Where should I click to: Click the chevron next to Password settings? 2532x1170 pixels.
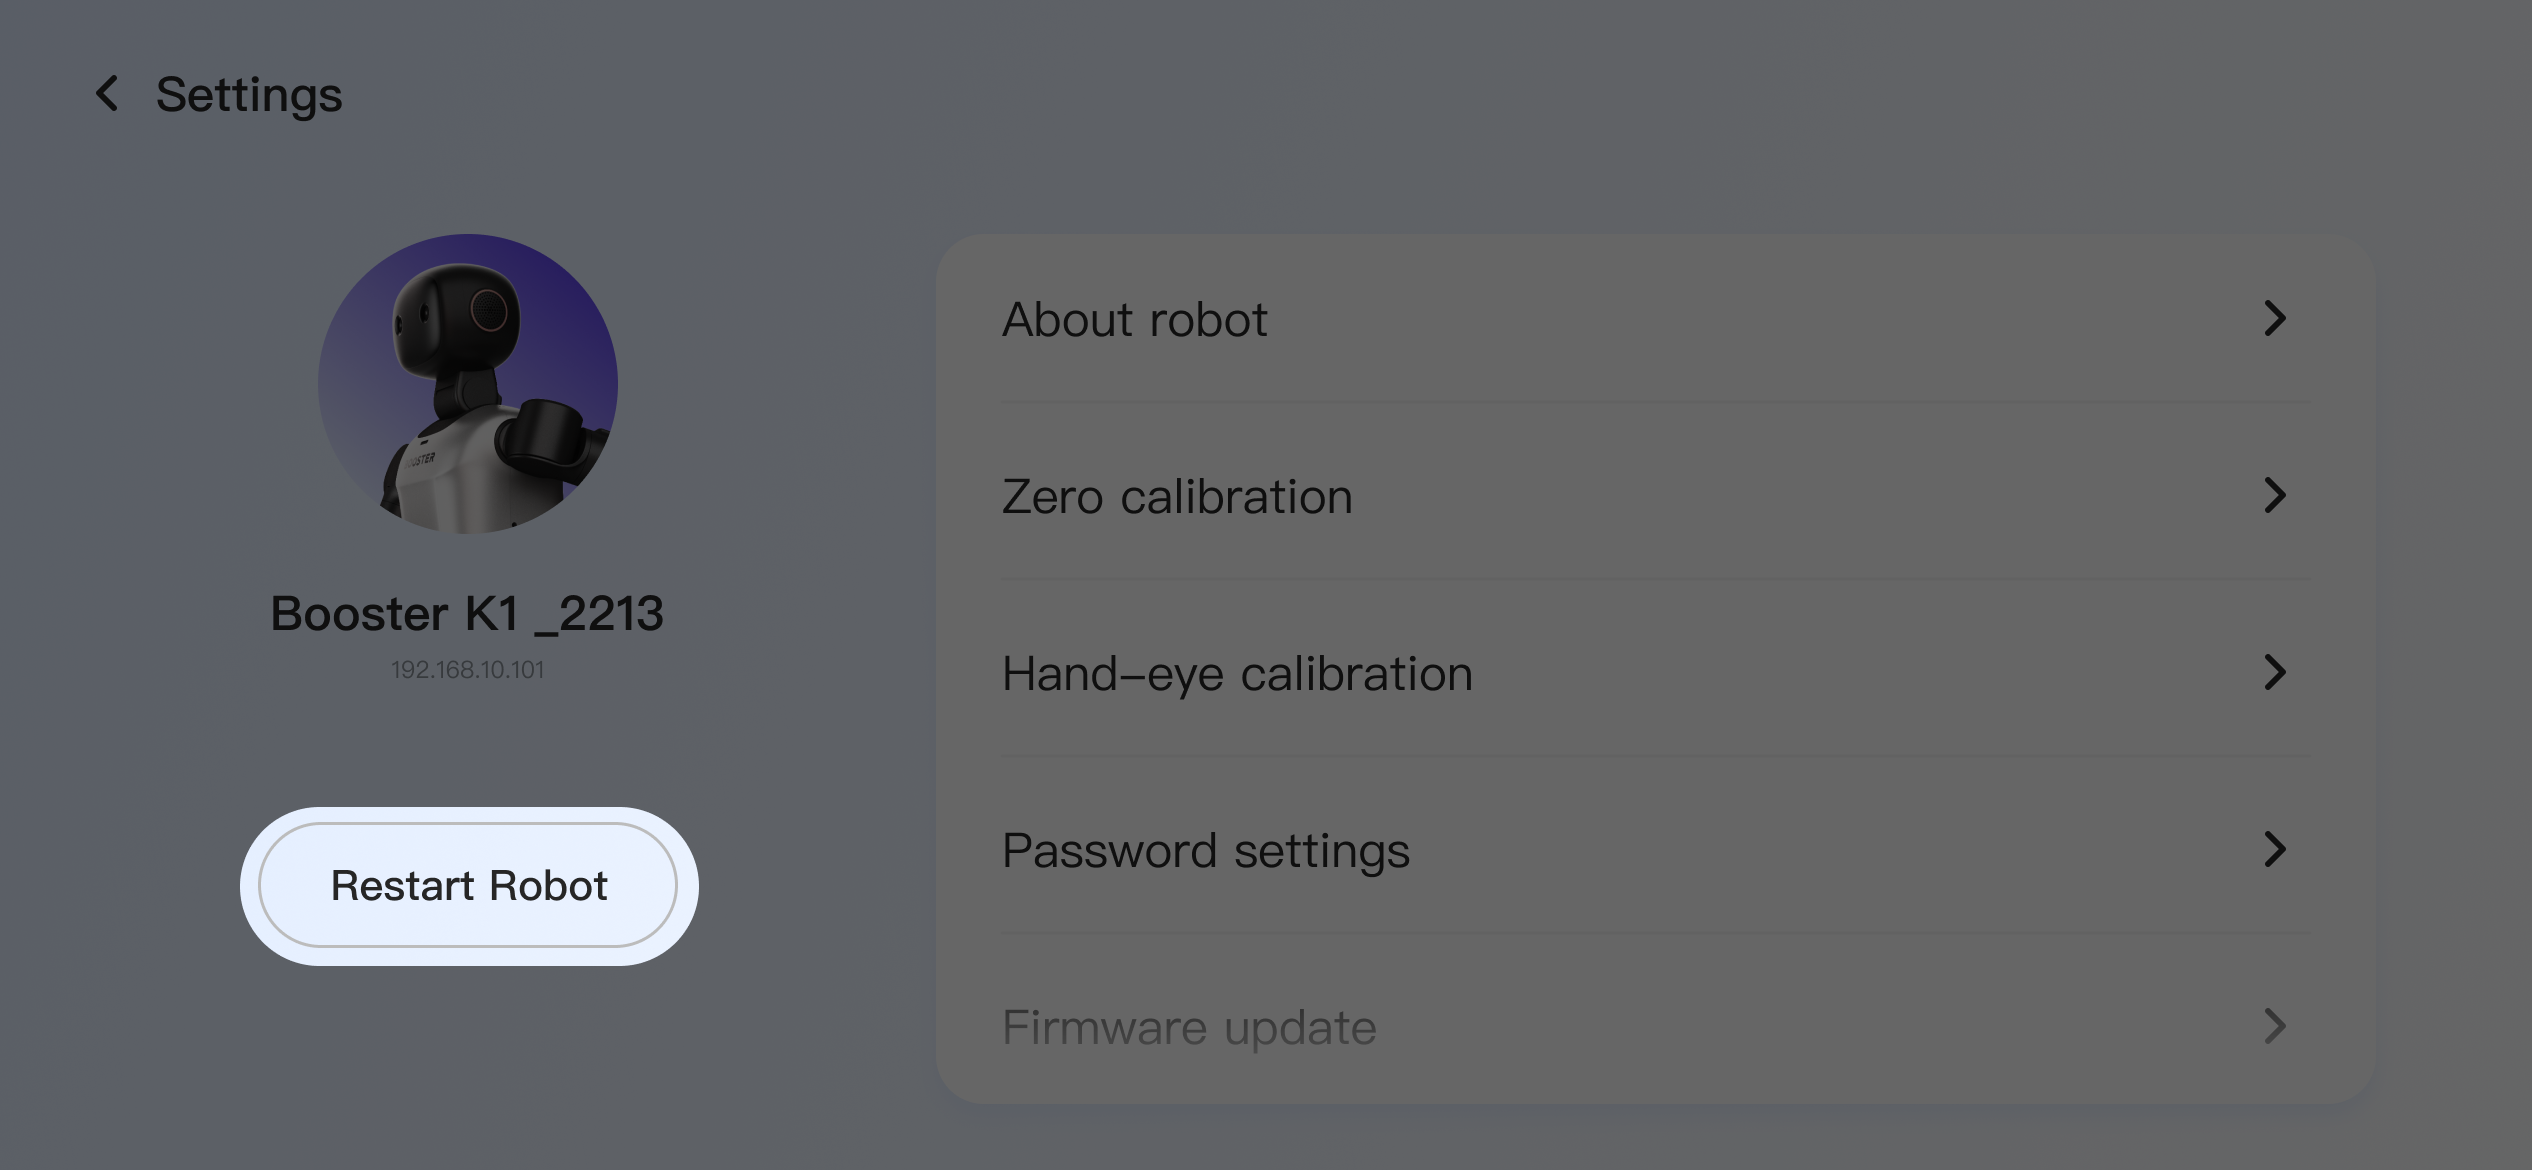click(2274, 850)
